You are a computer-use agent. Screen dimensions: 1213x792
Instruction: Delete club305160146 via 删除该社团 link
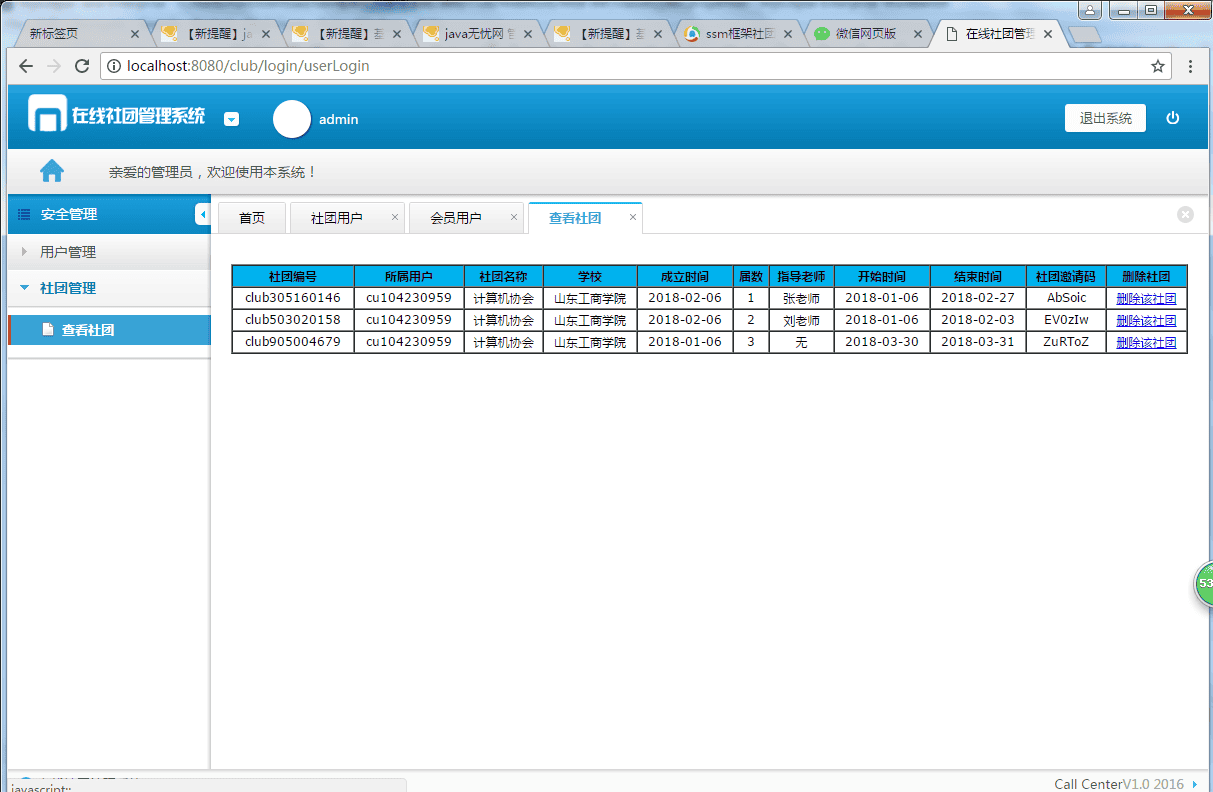(x=1146, y=299)
